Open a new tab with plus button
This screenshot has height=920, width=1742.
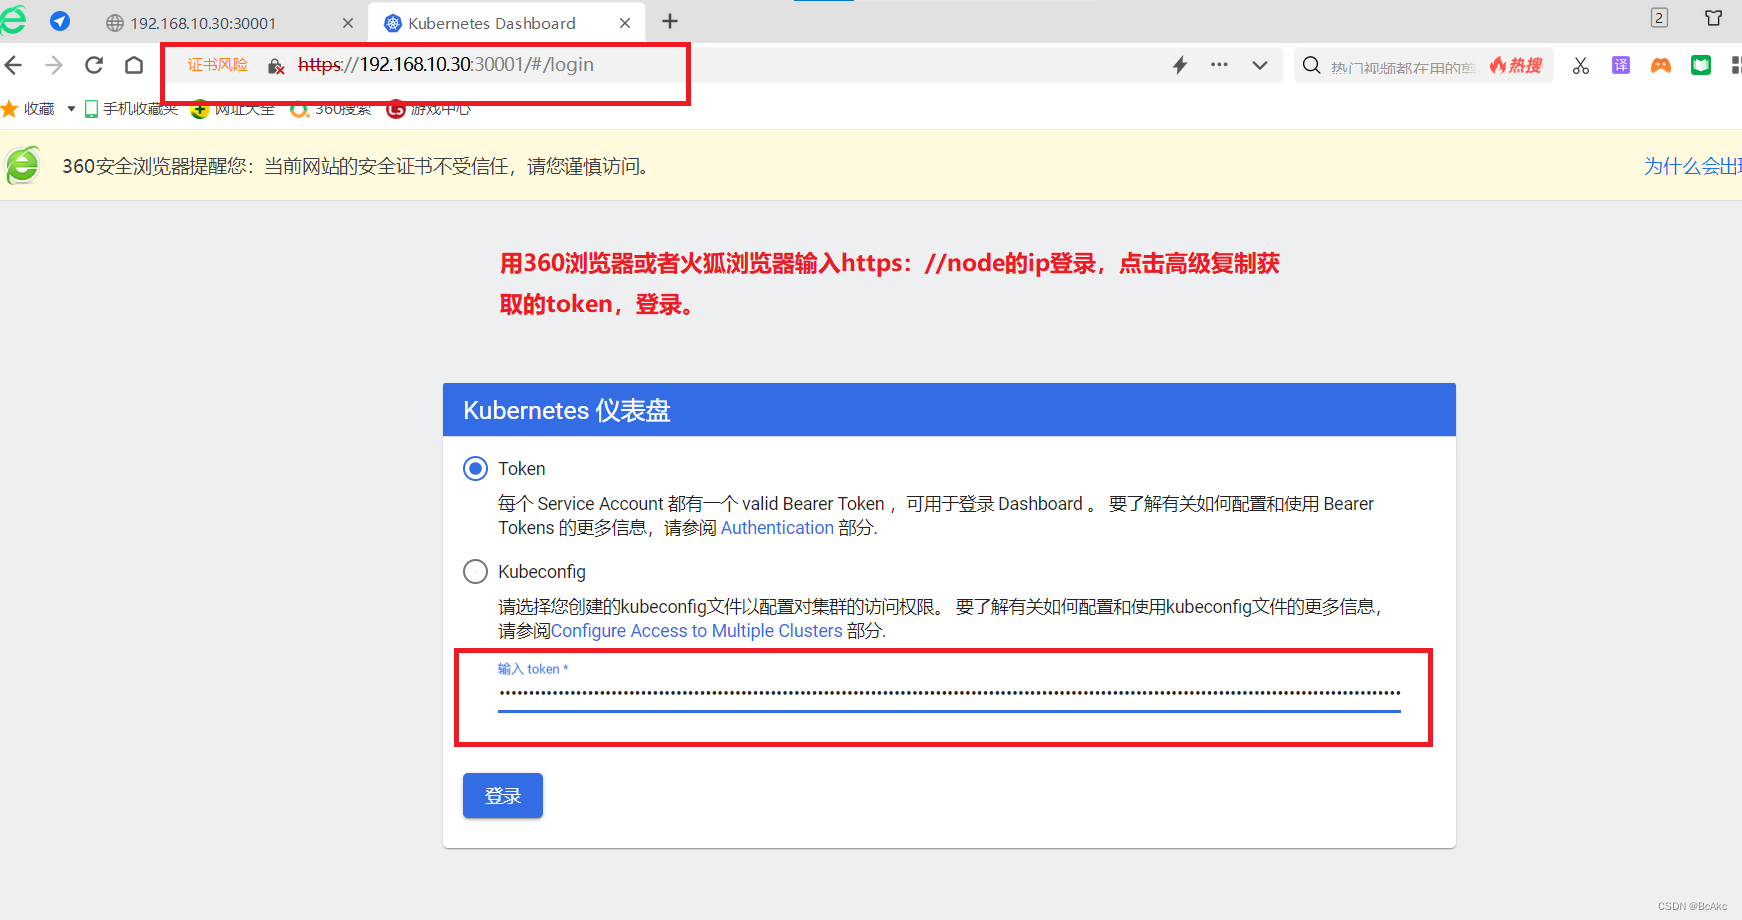coord(670,21)
